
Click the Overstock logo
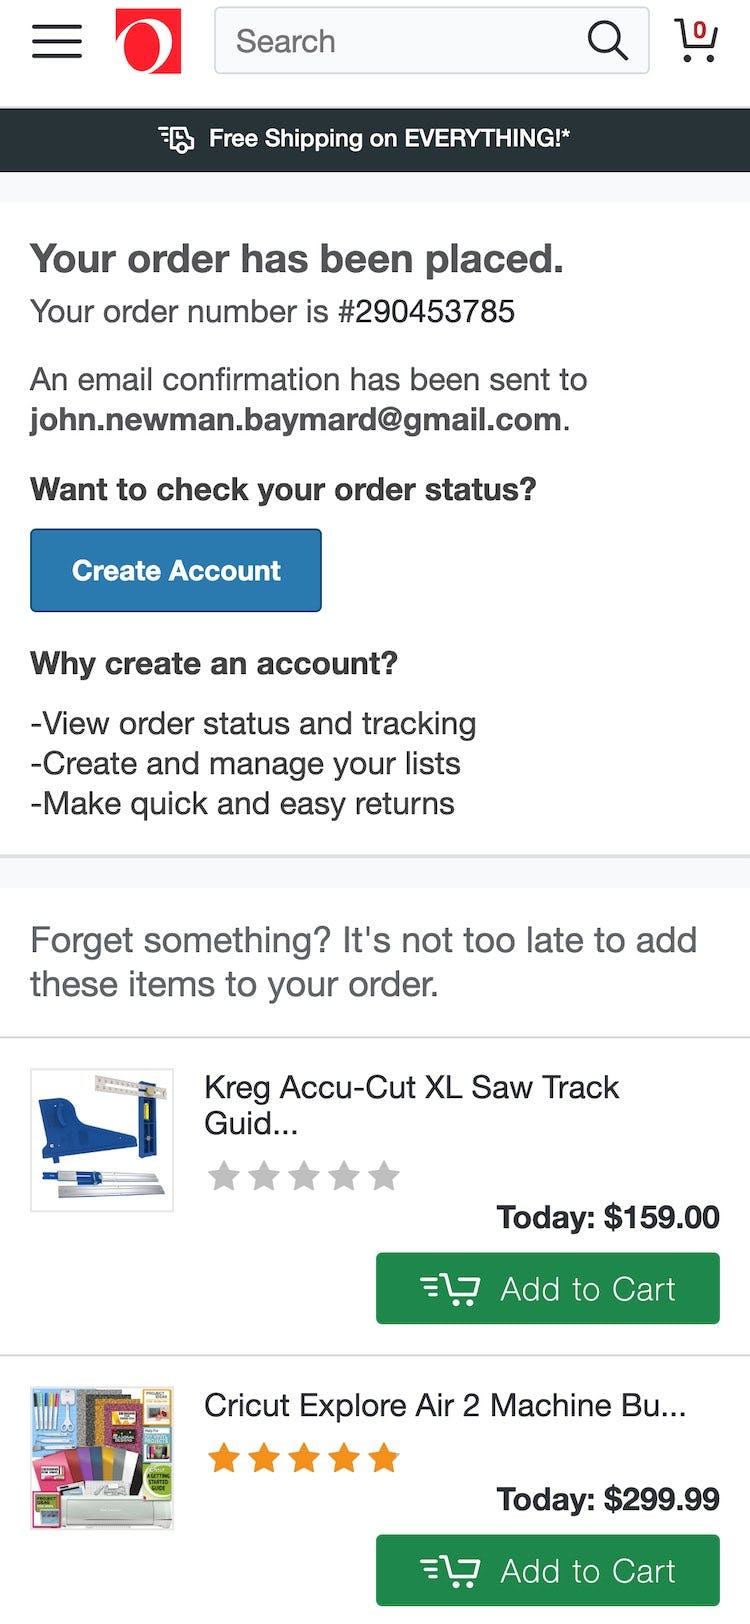coord(147,42)
